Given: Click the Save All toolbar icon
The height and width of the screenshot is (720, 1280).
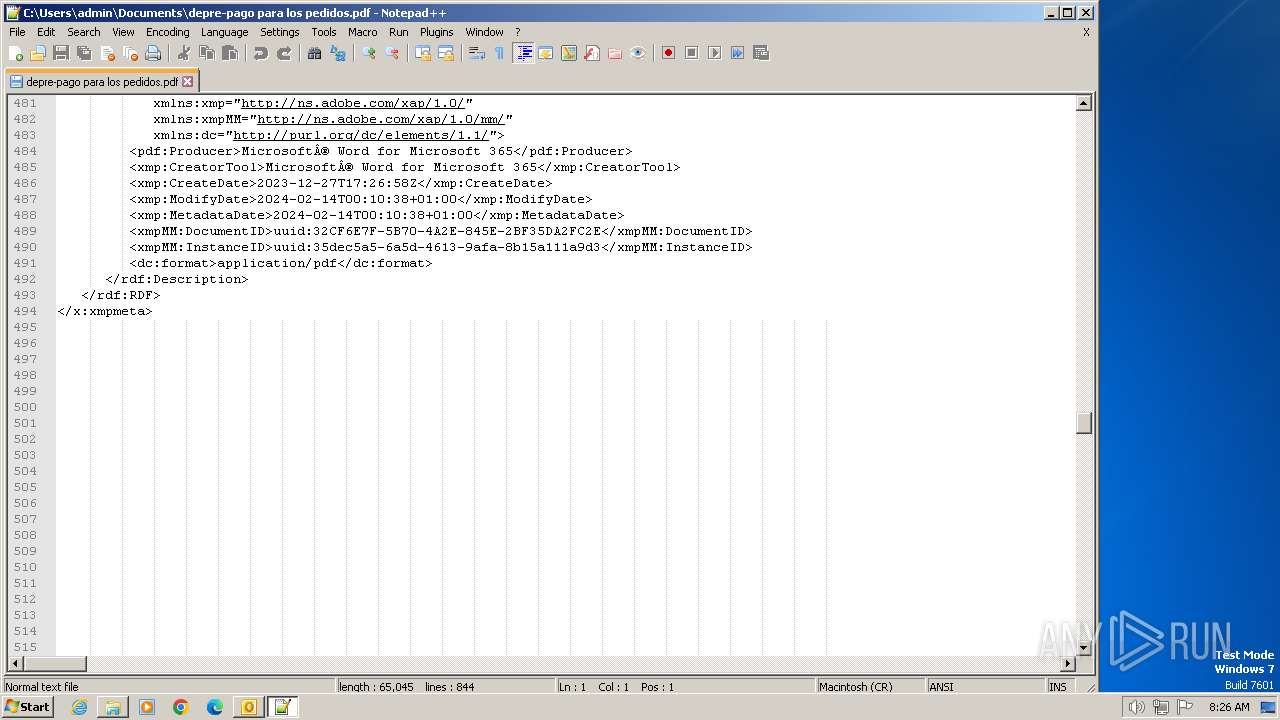Looking at the screenshot, I should [x=84, y=53].
